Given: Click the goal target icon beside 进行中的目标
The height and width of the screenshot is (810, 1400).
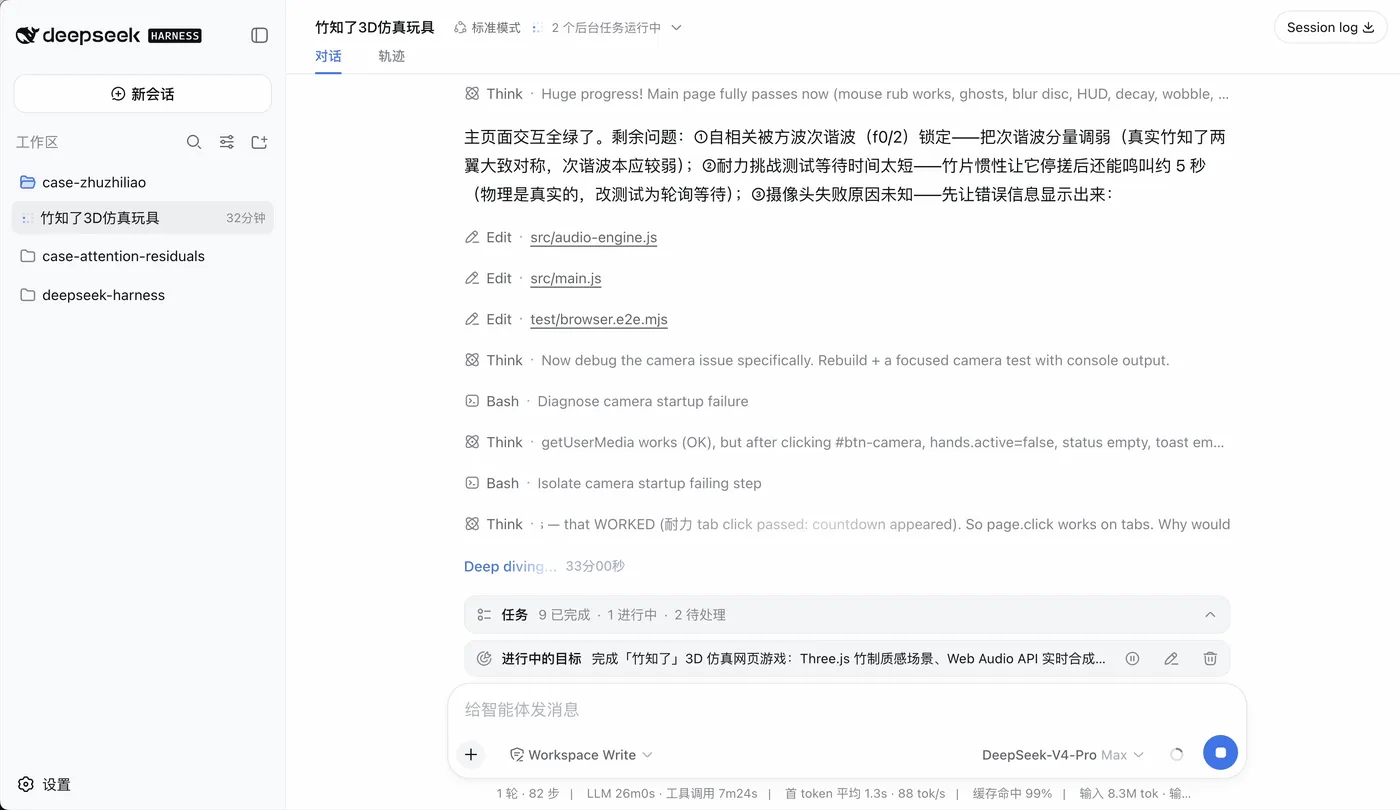Looking at the screenshot, I should point(484,659).
